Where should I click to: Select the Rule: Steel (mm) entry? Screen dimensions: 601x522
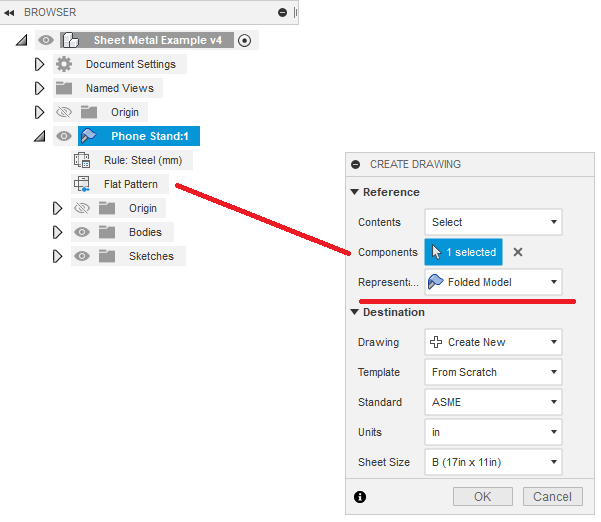click(132, 160)
